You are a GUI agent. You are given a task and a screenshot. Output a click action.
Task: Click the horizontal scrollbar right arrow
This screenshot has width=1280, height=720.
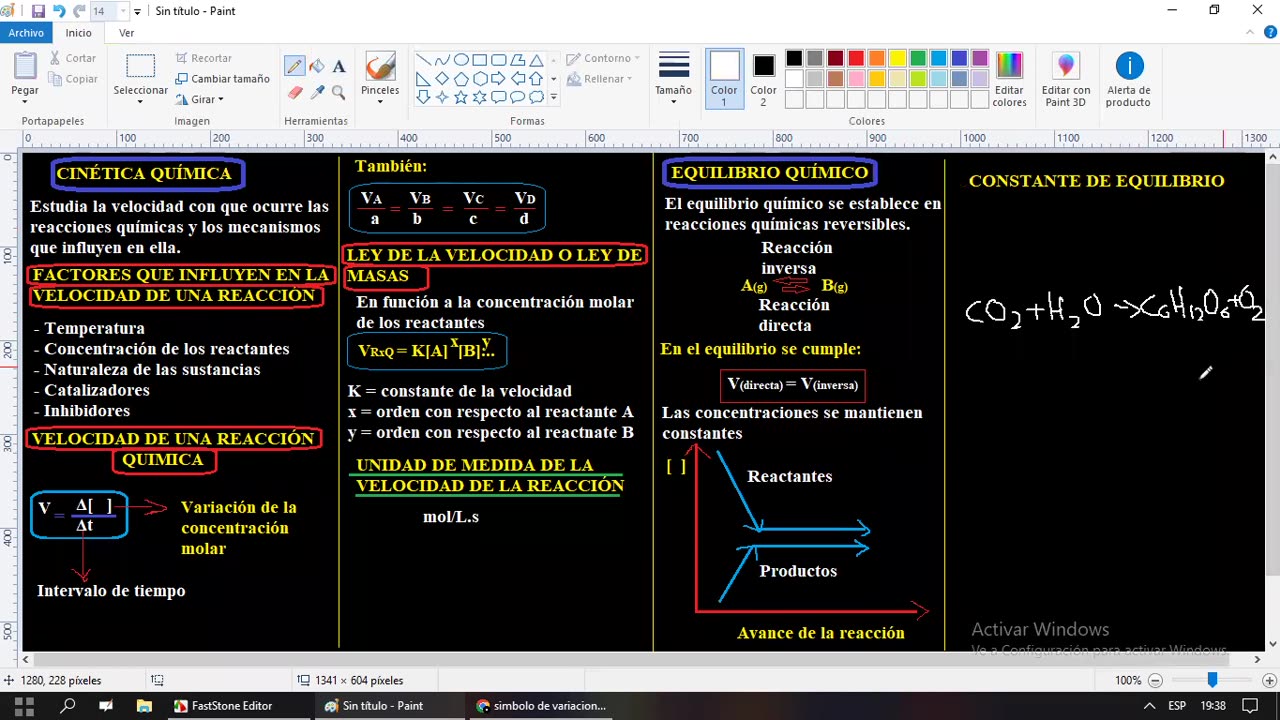click(1257, 659)
